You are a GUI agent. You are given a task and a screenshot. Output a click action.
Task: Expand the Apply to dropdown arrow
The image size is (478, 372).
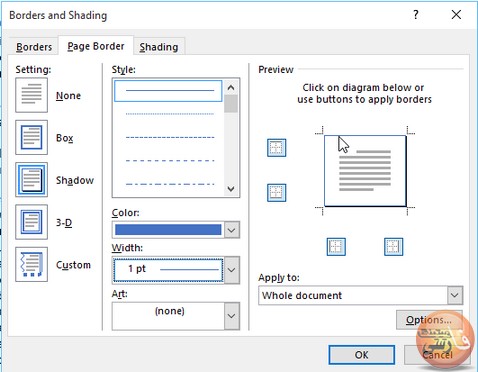455,295
